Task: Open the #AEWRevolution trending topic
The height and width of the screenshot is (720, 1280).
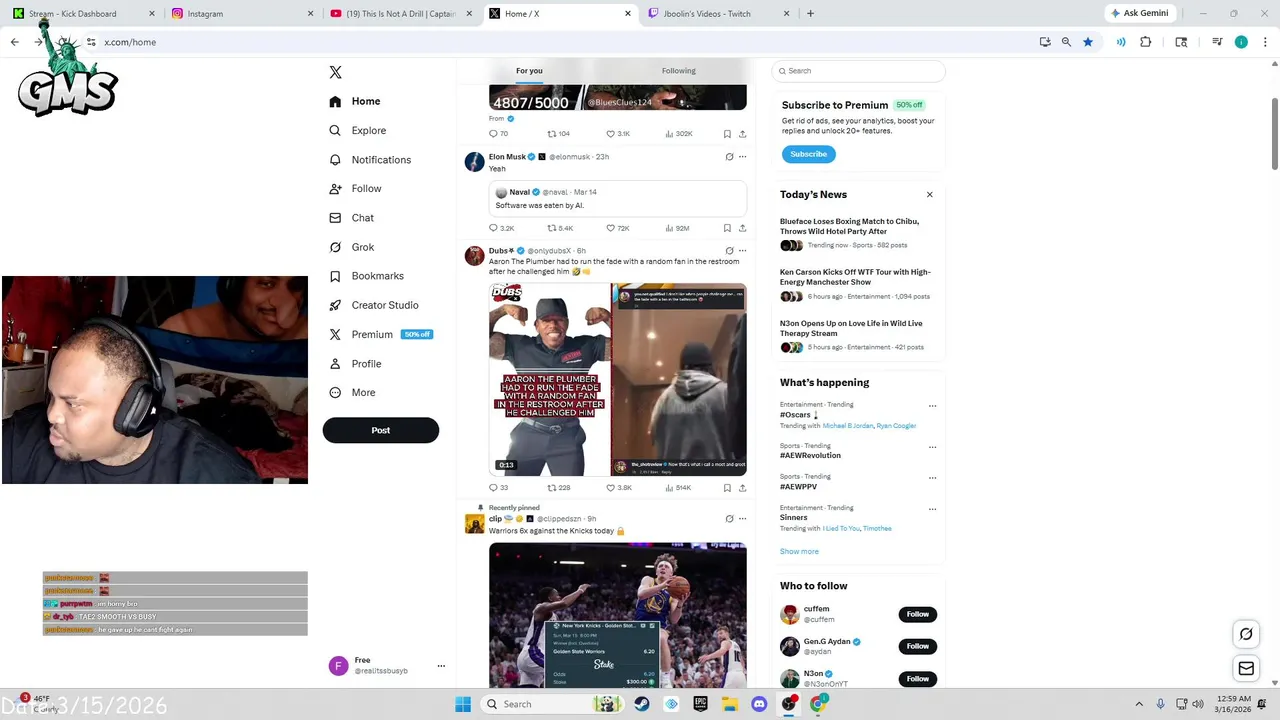Action: [x=810, y=455]
